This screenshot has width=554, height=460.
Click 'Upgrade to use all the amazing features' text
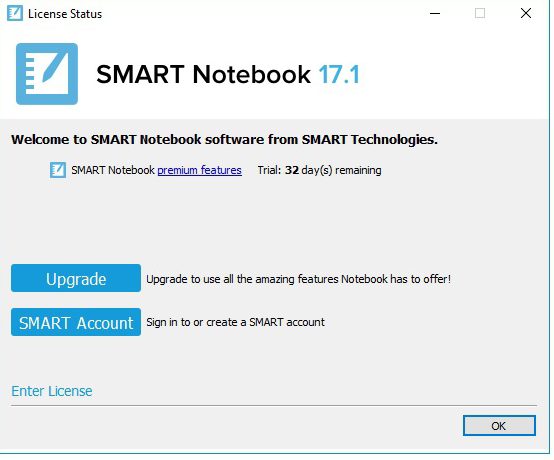299,279
